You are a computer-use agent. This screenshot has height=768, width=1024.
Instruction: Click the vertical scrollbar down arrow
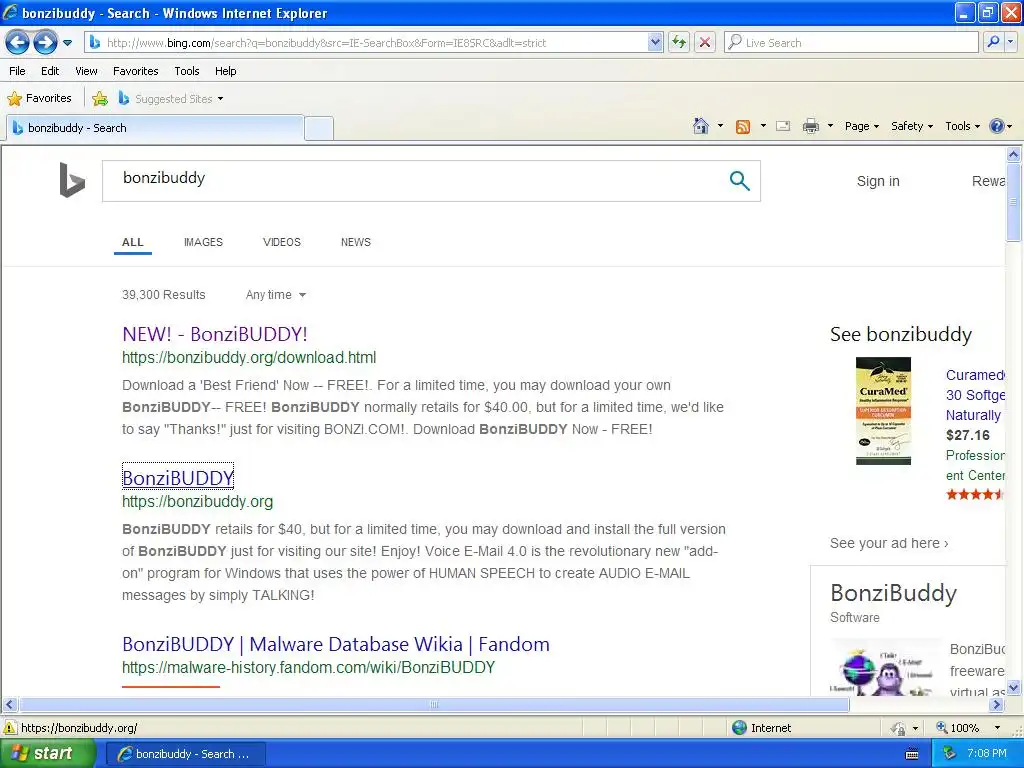(1014, 688)
